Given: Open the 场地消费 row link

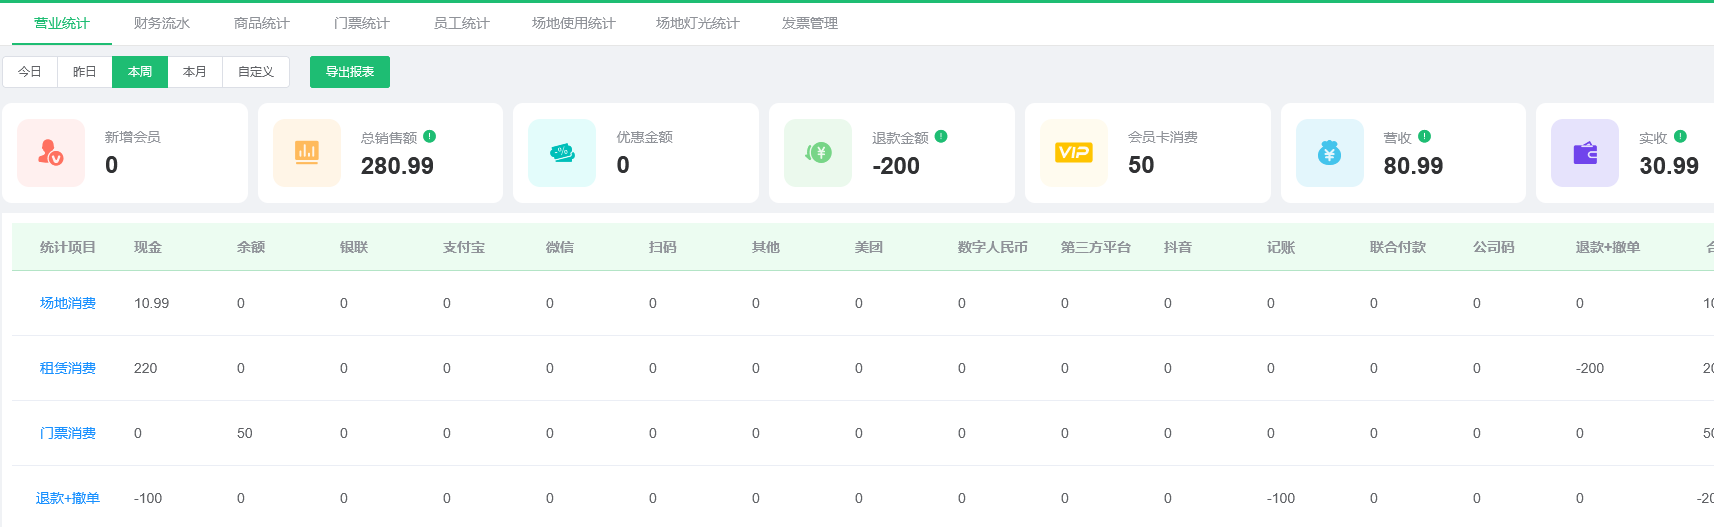Looking at the screenshot, I should pos(68,303).
